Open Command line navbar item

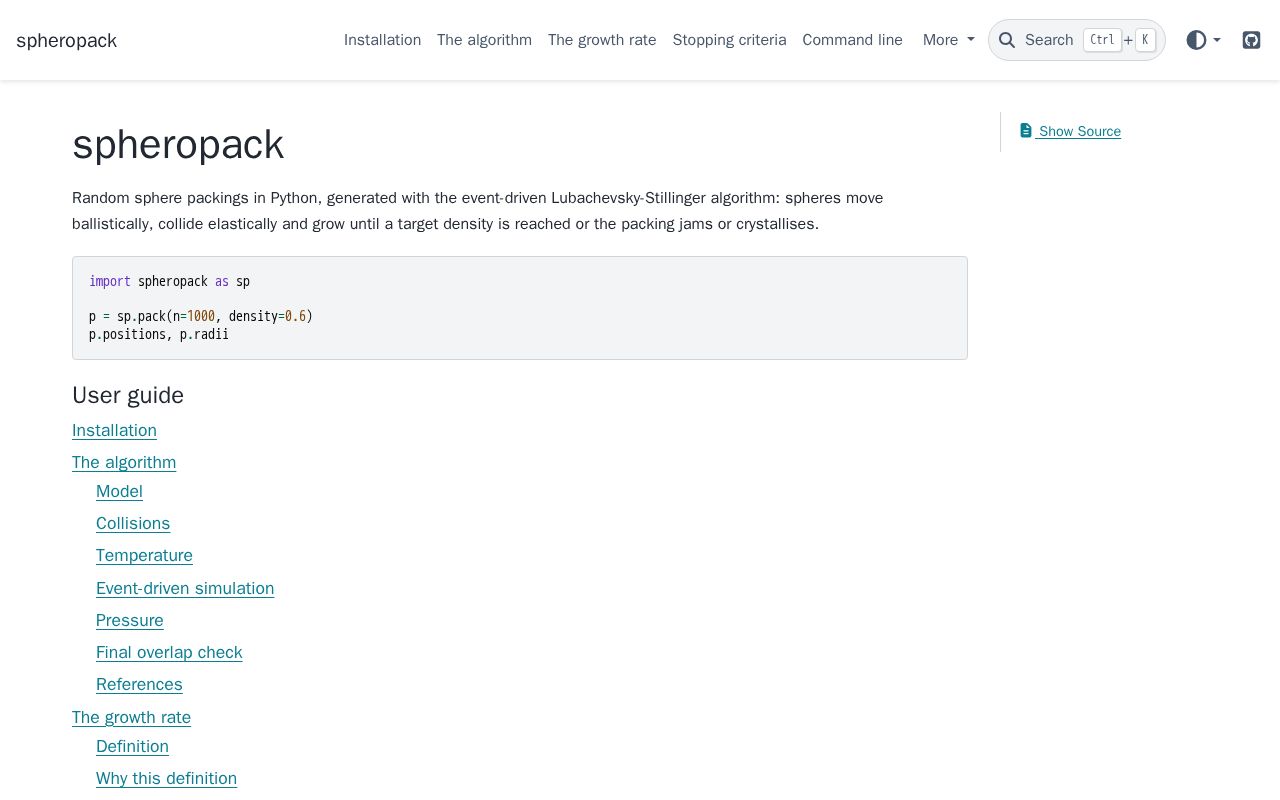tap(852, 40)
